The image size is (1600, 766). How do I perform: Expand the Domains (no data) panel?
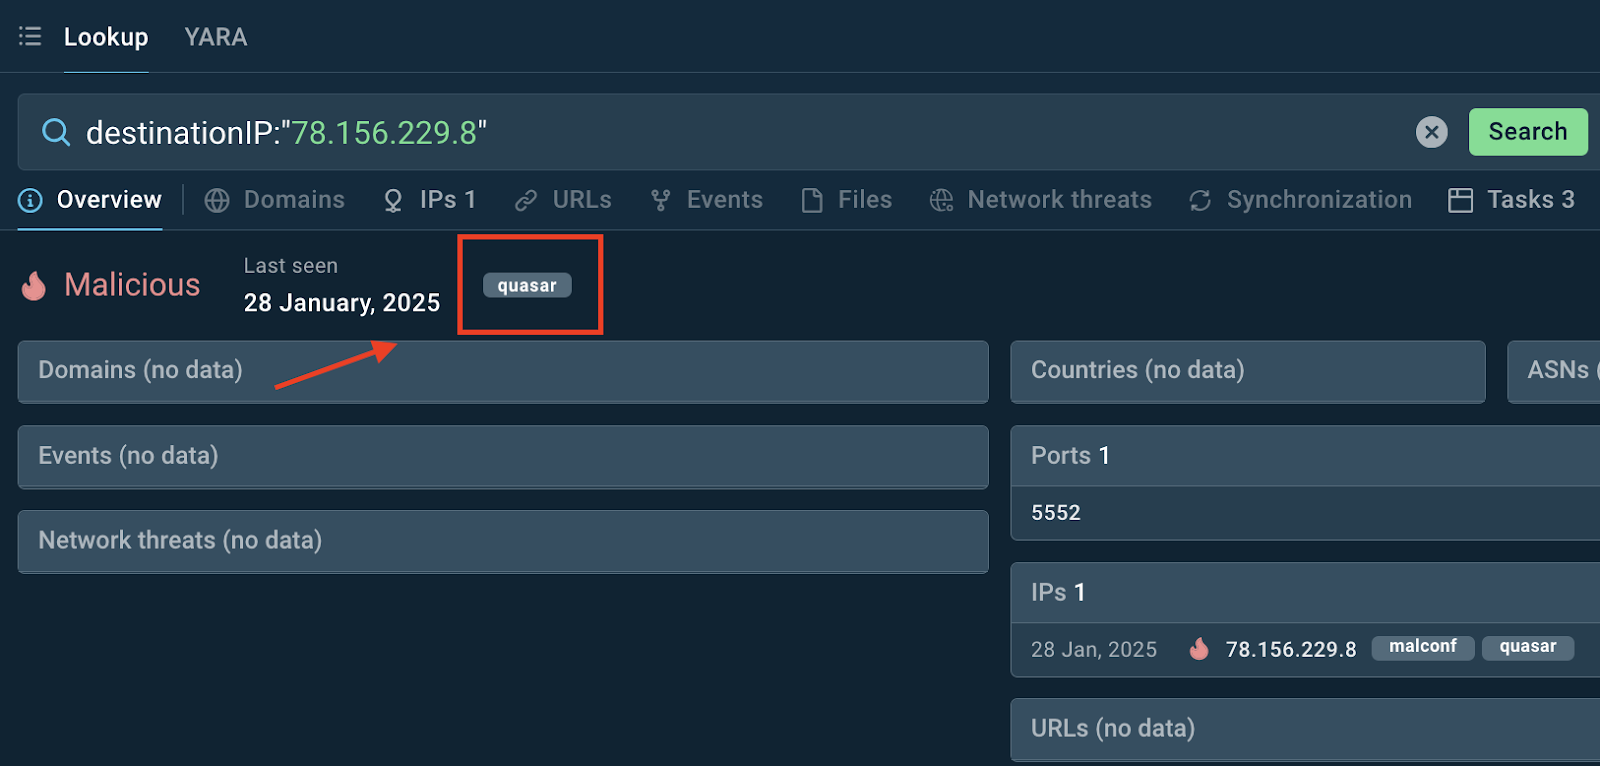pos(502,371)
